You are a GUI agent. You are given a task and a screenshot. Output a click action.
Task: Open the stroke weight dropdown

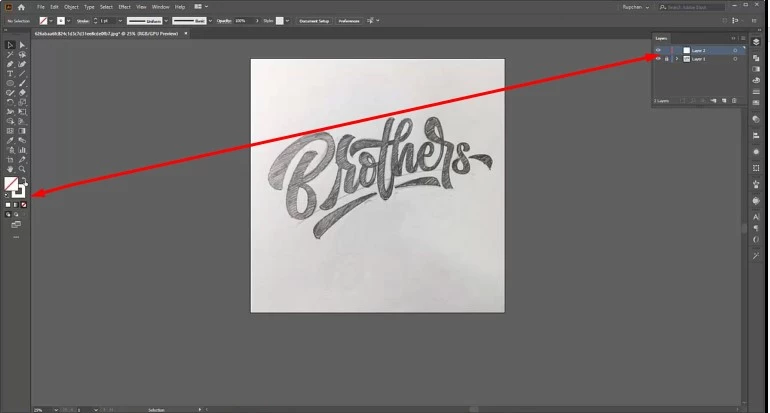point(120,21)
